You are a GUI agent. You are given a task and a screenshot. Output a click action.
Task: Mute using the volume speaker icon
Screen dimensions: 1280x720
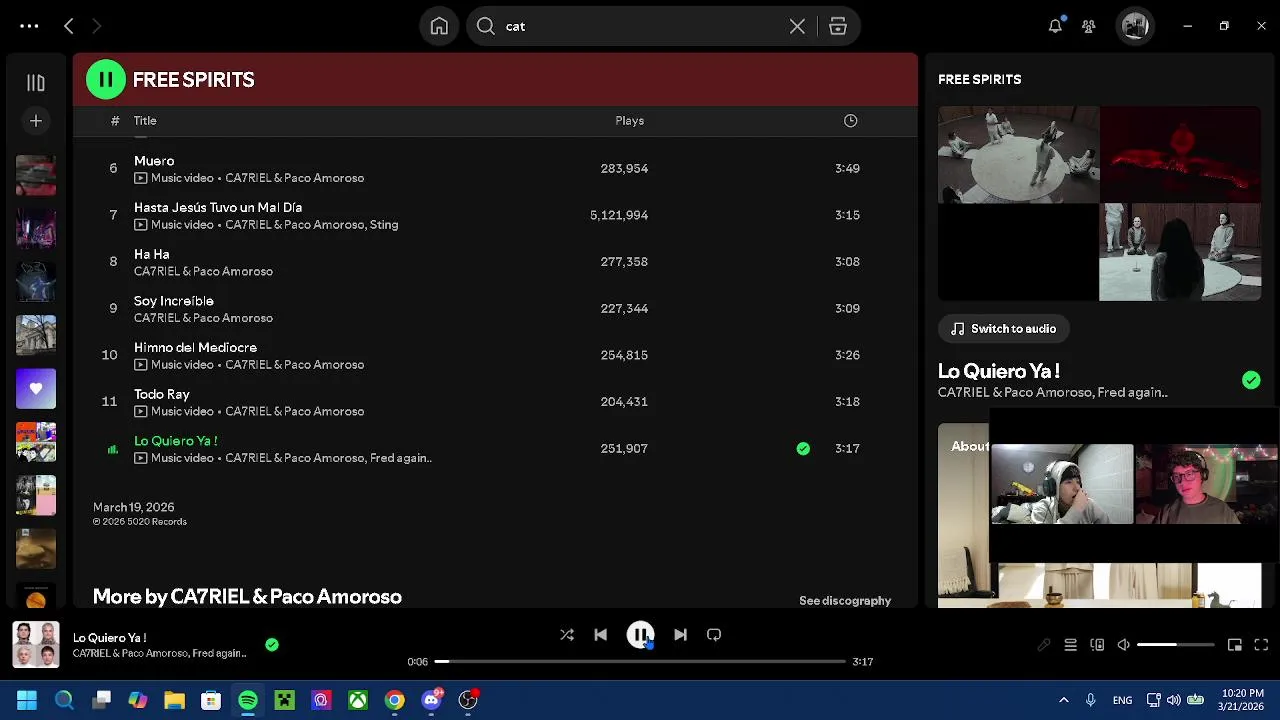tap(1124, 645)
